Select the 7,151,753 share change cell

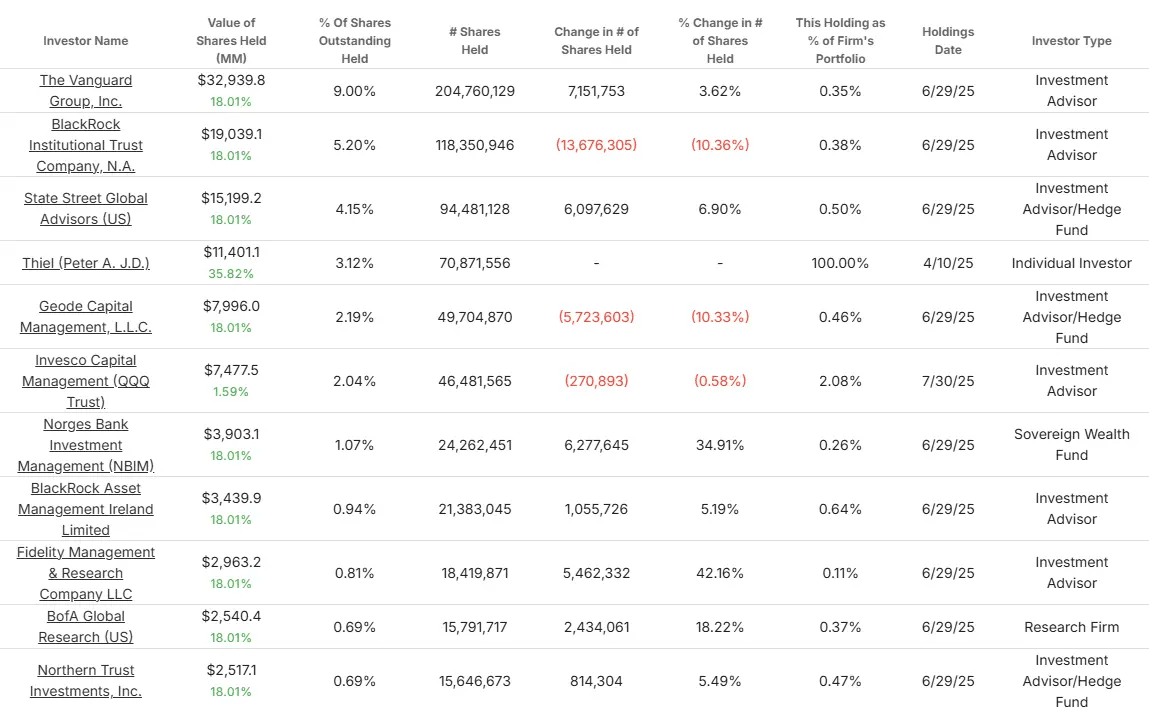pyautogui.click(x=596, y=91)
